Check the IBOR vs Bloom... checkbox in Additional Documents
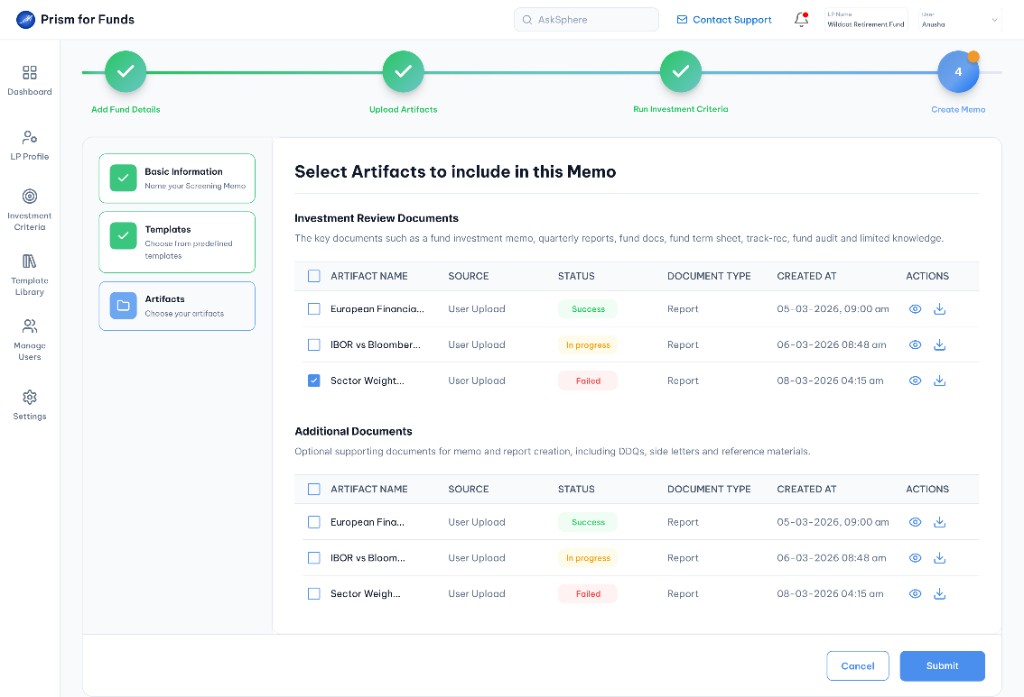 [x=314, y=558]
